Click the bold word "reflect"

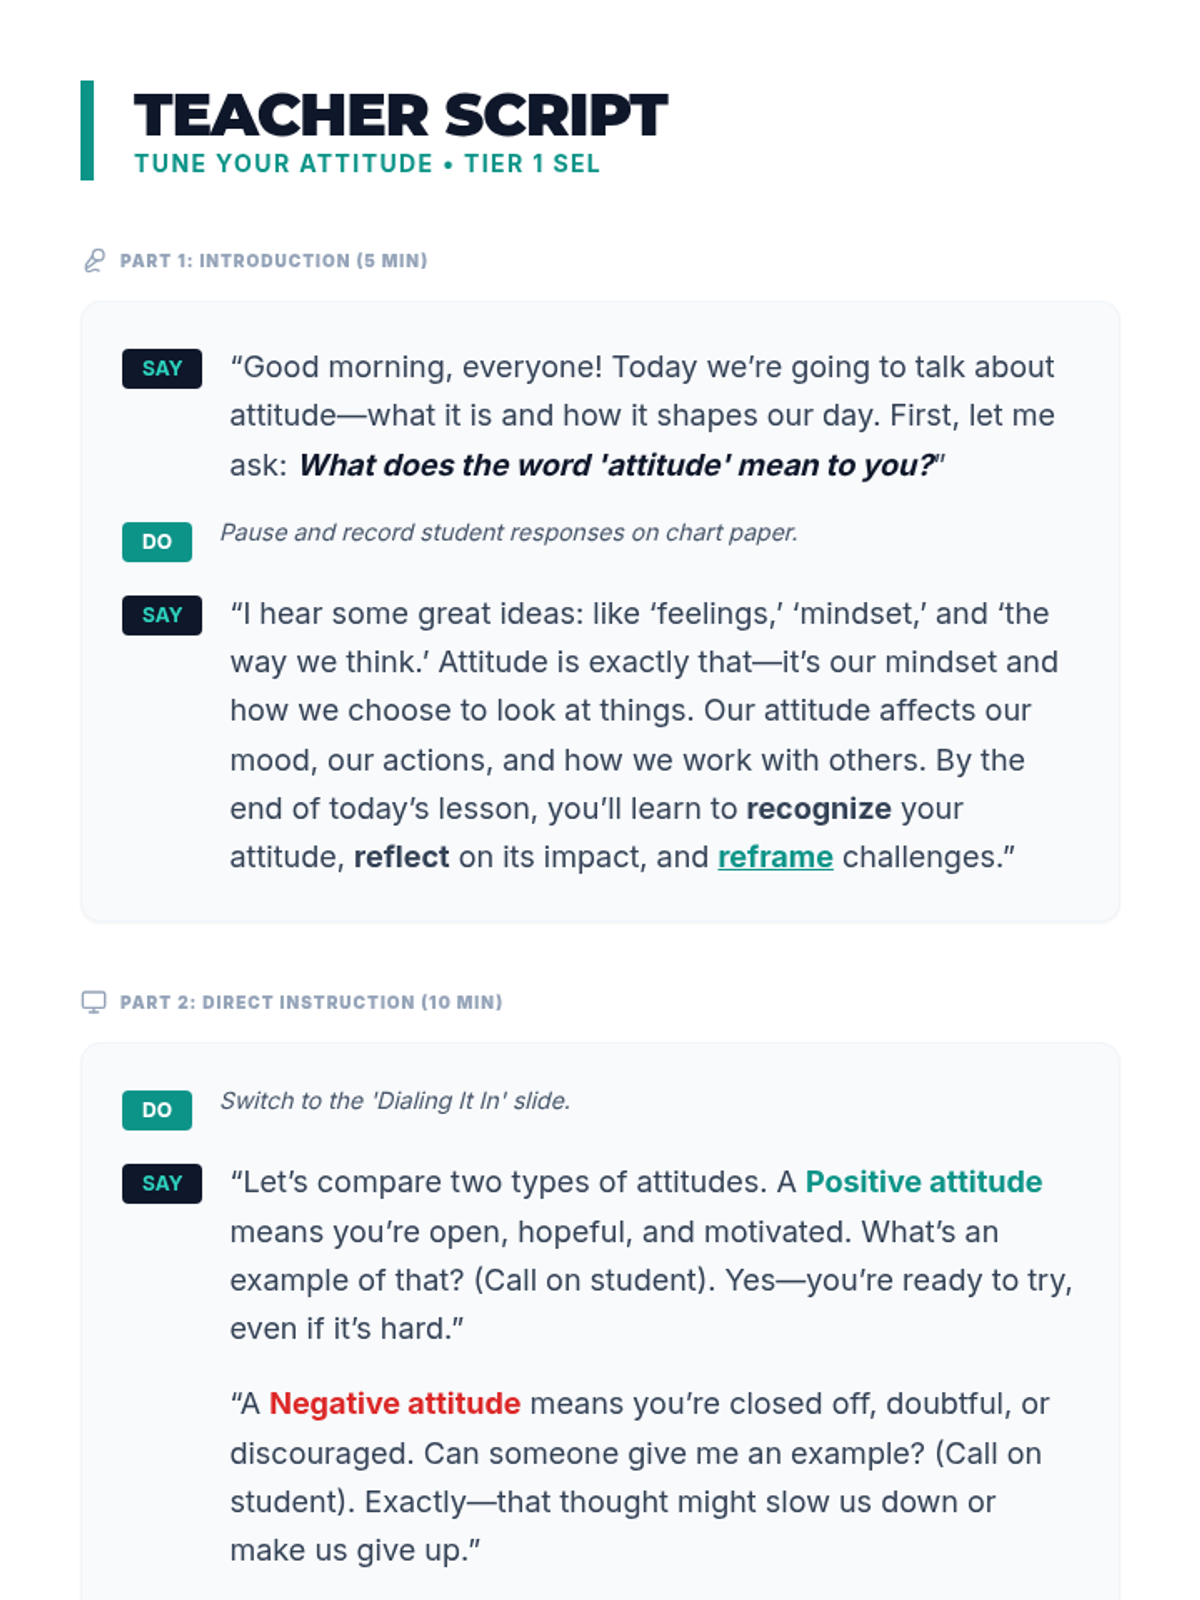point(401,857)
